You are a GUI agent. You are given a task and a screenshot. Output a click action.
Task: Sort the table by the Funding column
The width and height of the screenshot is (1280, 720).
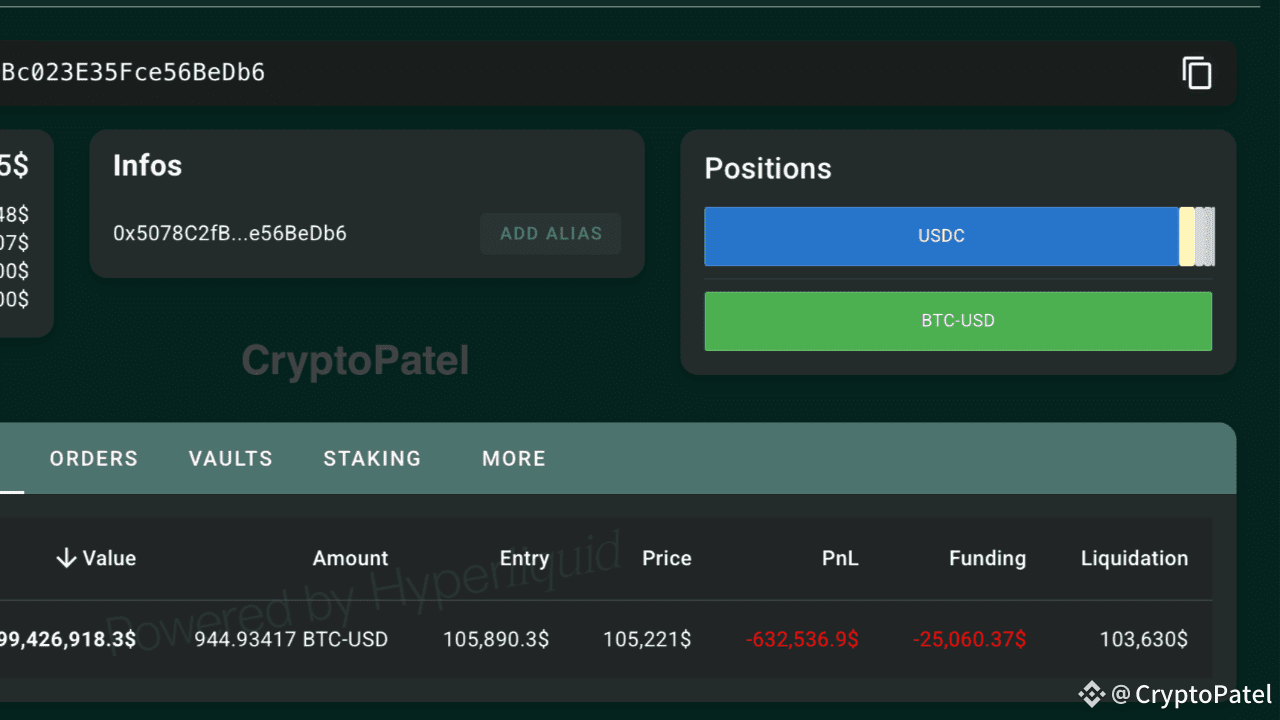tap(987, 558)
